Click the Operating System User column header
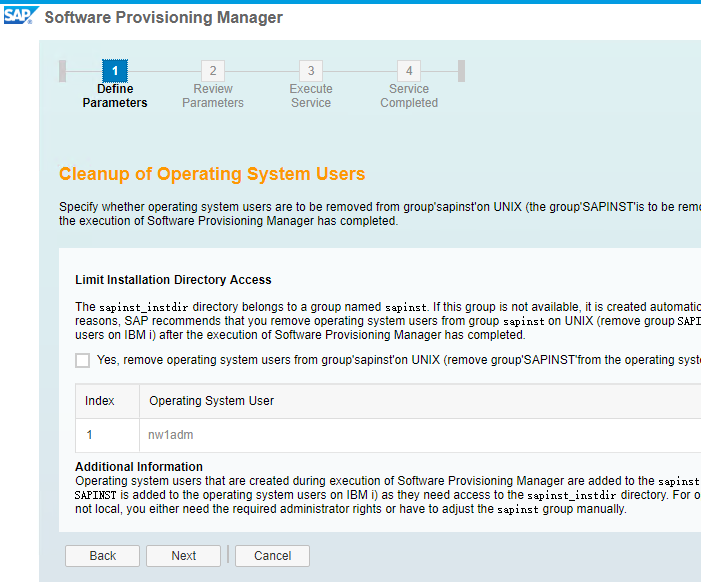 tap(420, 401)
